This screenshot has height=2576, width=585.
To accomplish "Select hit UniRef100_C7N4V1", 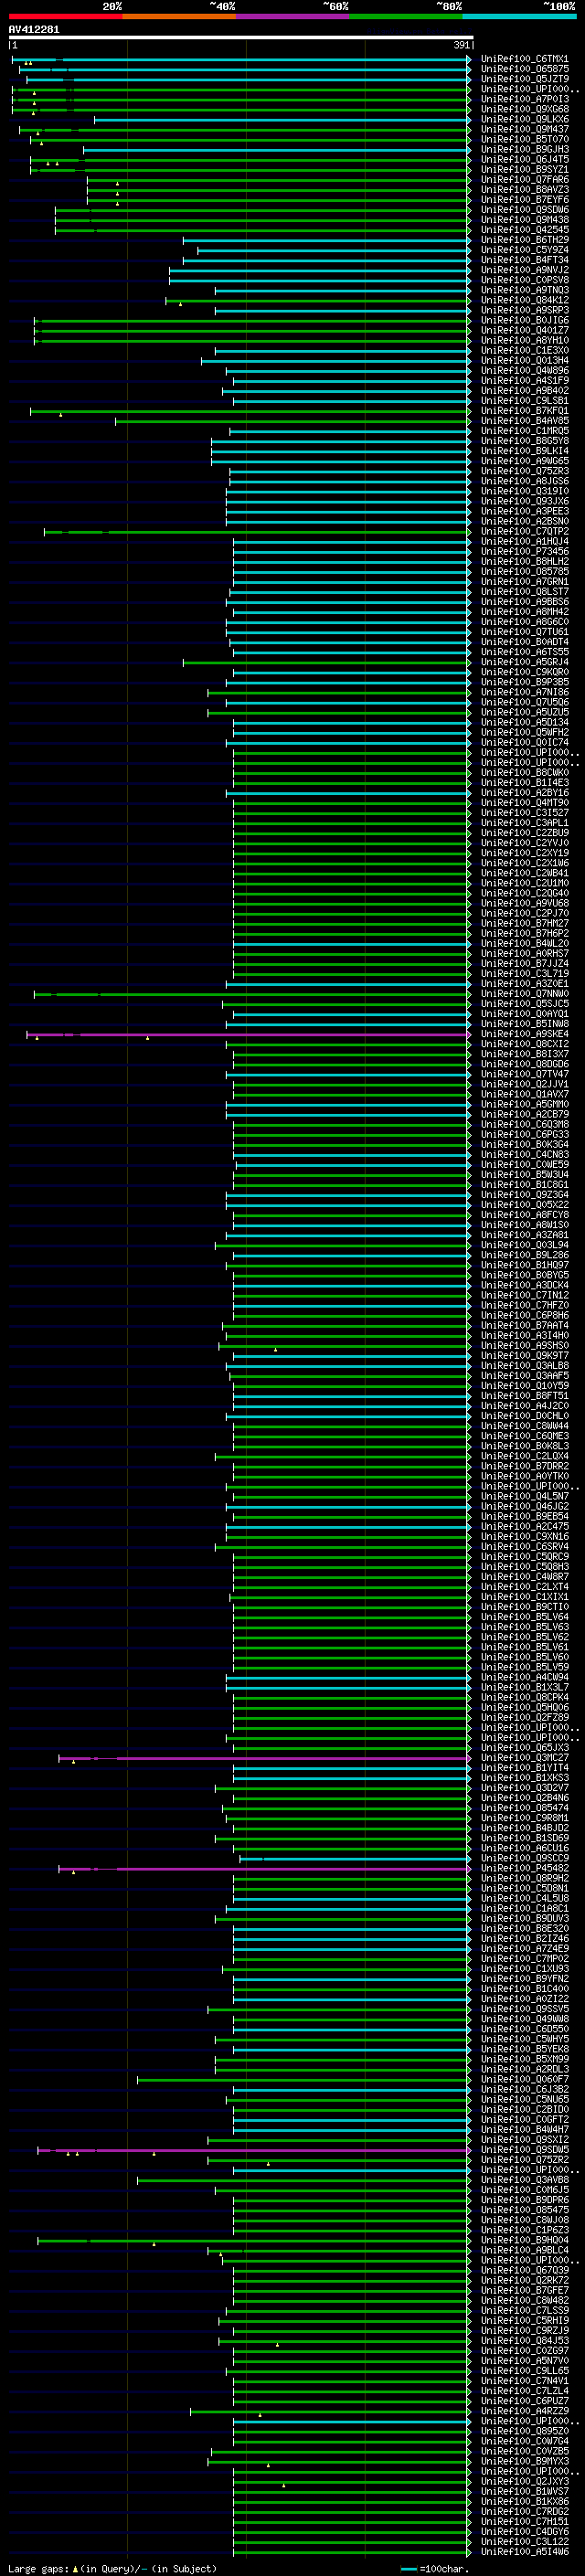I will (525, 2381).
